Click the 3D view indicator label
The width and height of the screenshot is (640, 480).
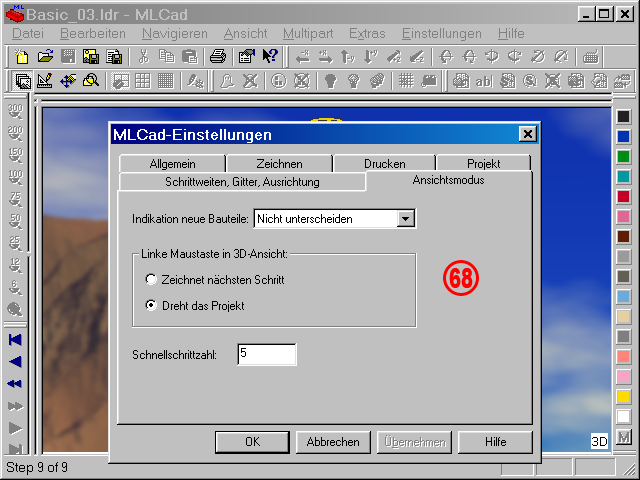(x=599, y=442)
